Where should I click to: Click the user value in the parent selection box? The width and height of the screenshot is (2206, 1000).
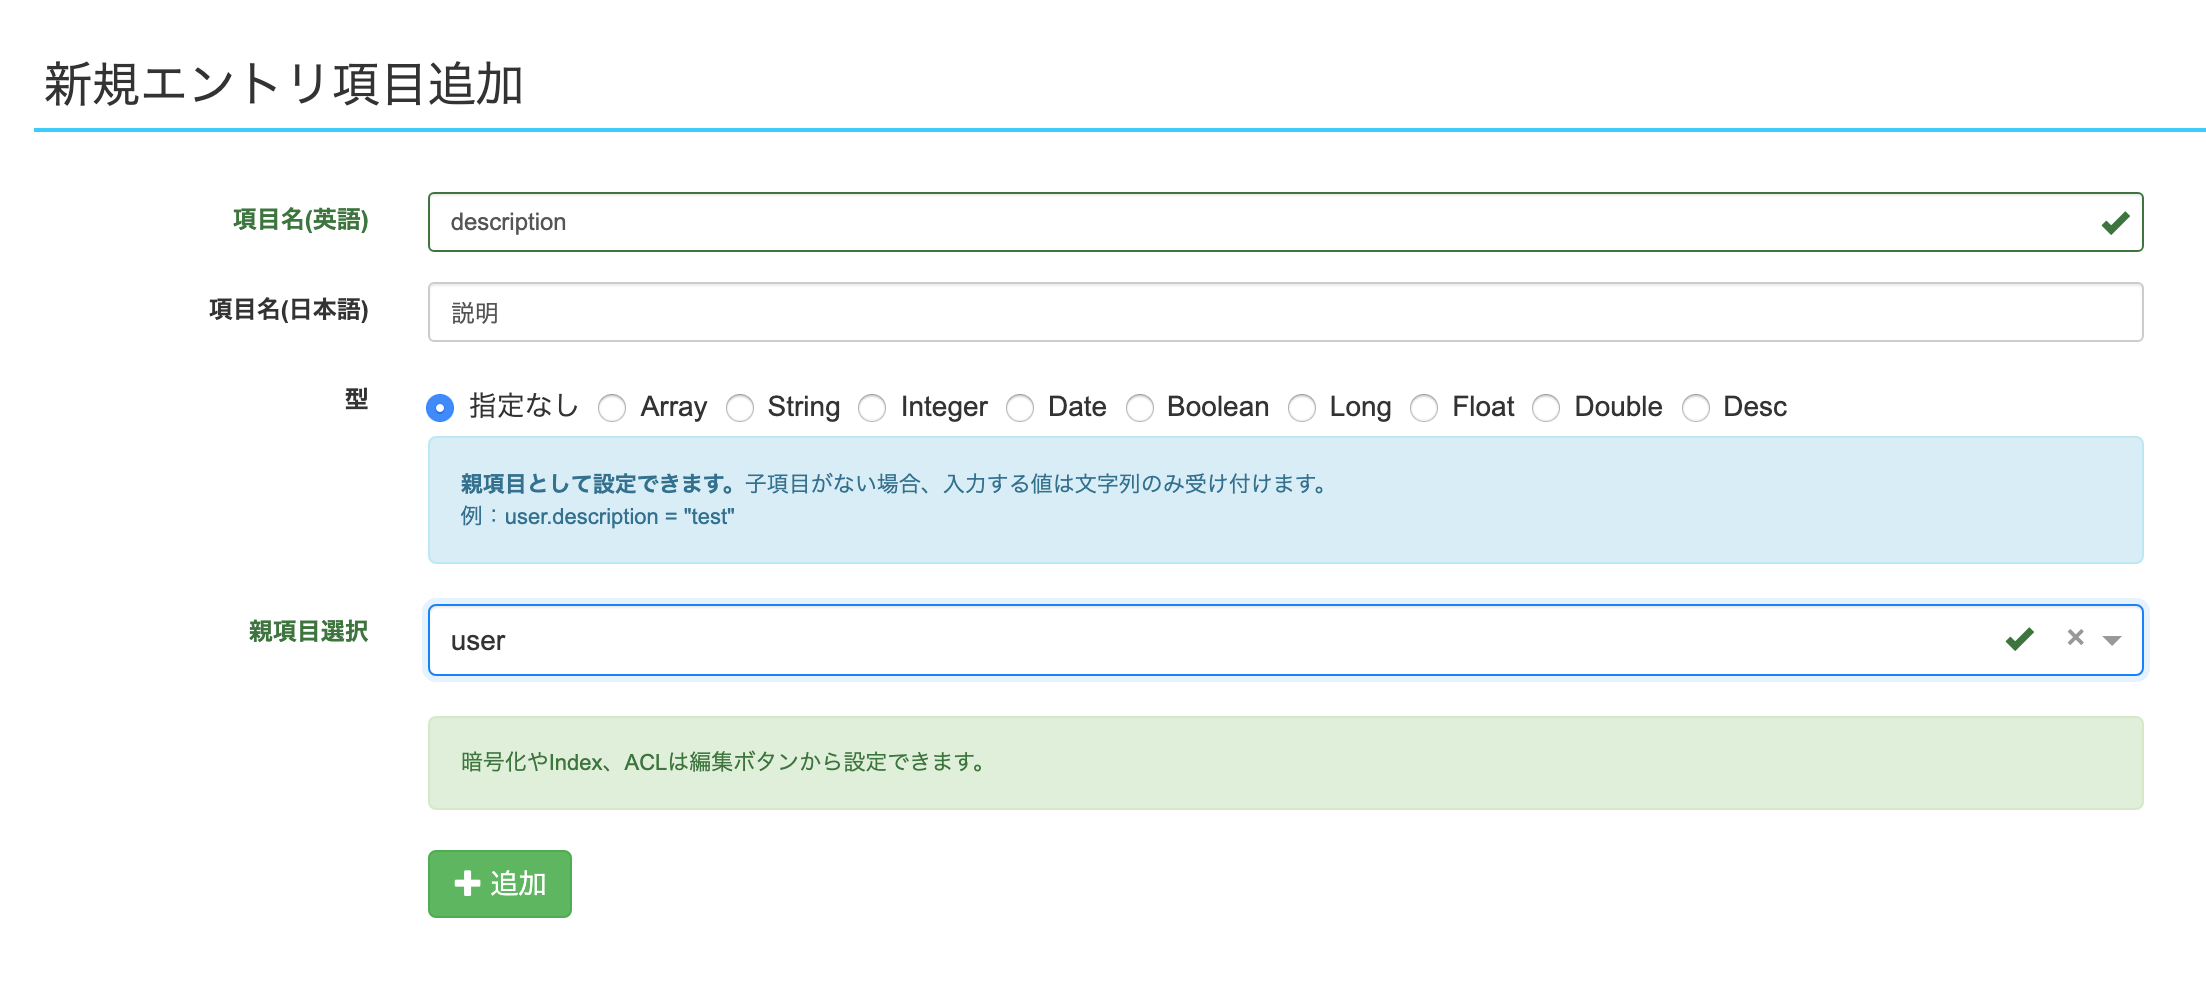pos(478,640)
